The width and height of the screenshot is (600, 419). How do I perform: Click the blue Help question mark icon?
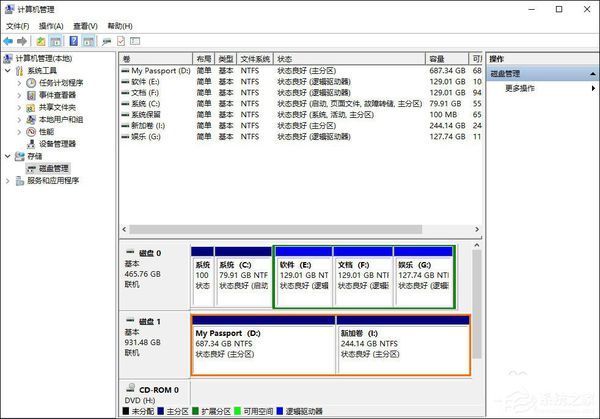coord(73,41)
